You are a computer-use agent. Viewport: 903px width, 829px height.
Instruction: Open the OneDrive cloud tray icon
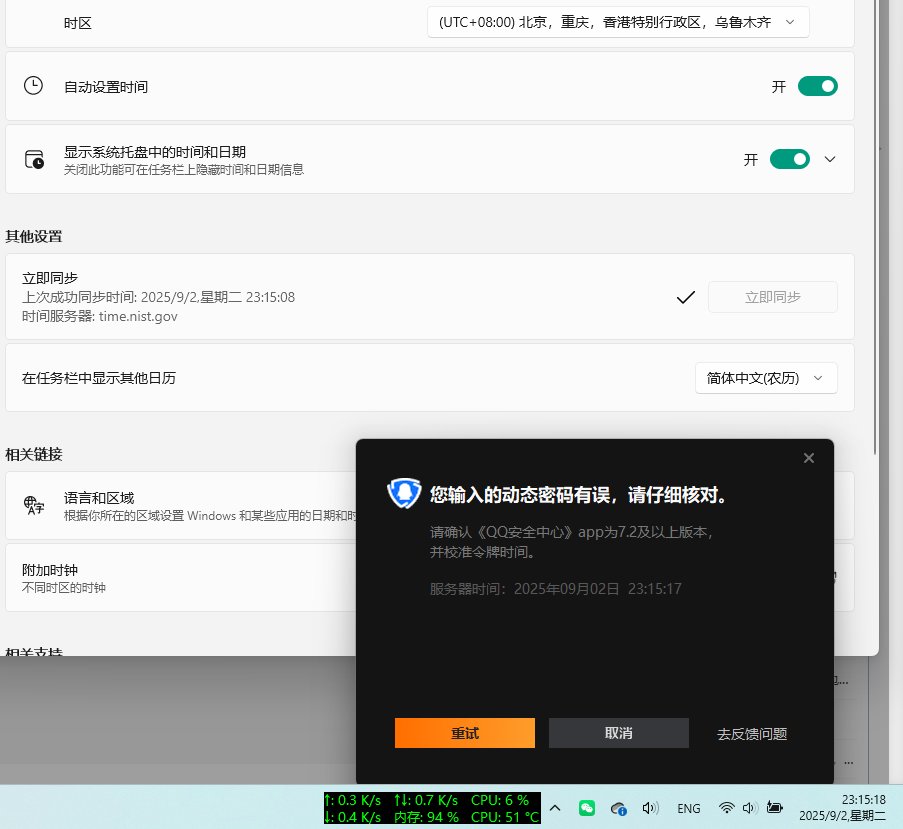[x=618, y=808]
